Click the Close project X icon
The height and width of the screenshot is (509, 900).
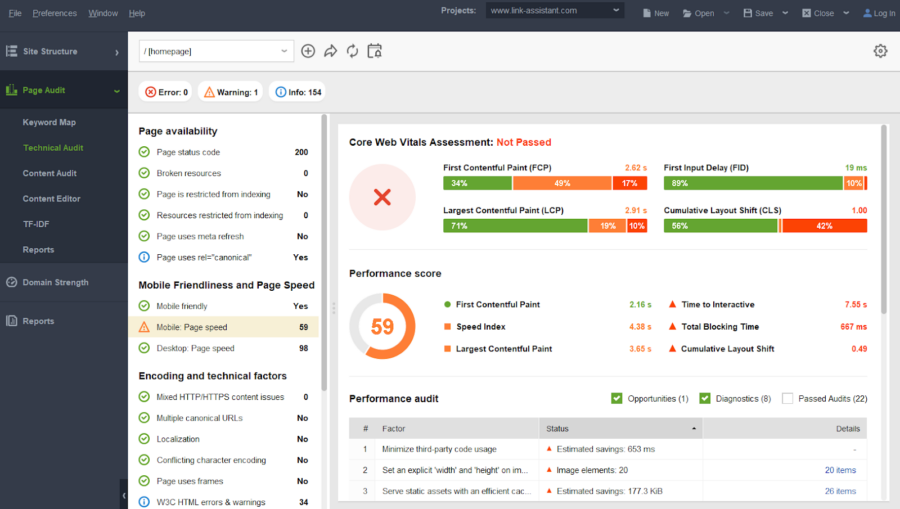(806, 13)
